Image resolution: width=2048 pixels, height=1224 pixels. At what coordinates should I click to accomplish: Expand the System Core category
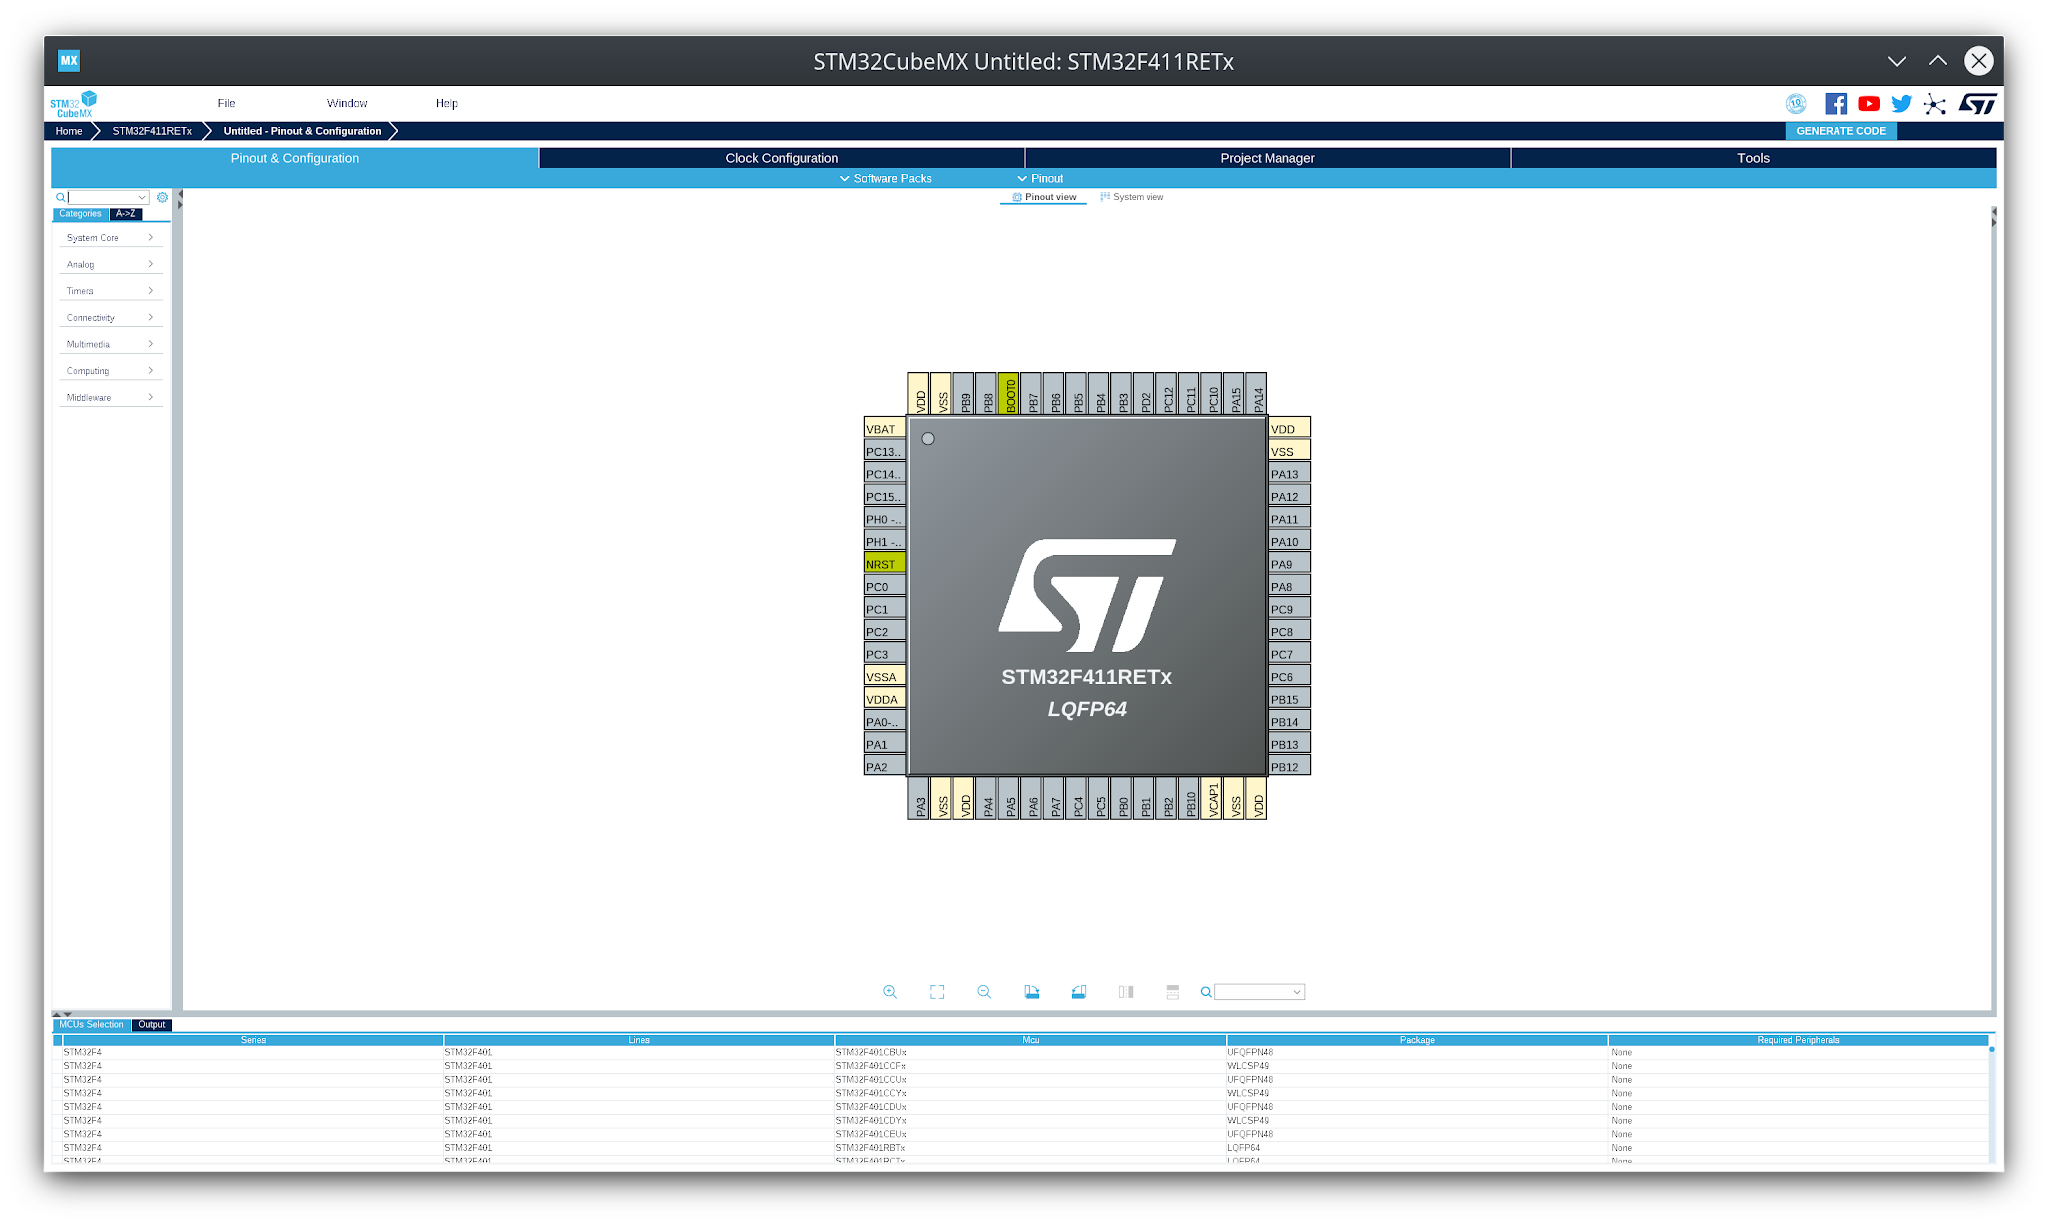coord(110,238)
